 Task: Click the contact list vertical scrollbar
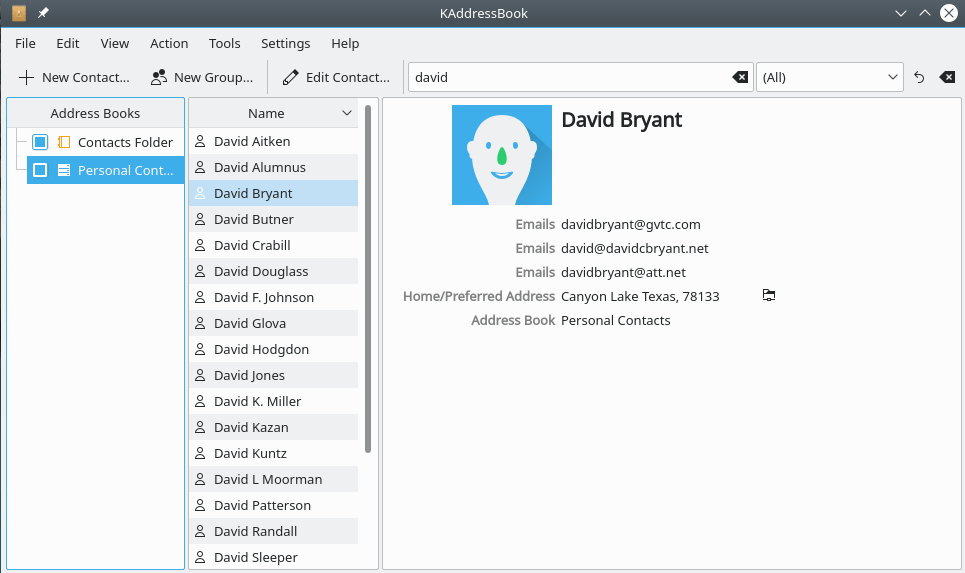point(368,279)
